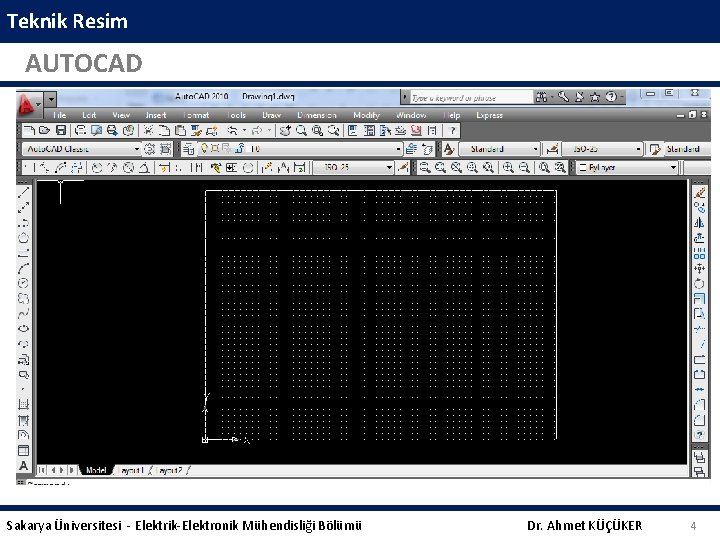Open the Express menu

pyautogui.click(x=489, y=115)
